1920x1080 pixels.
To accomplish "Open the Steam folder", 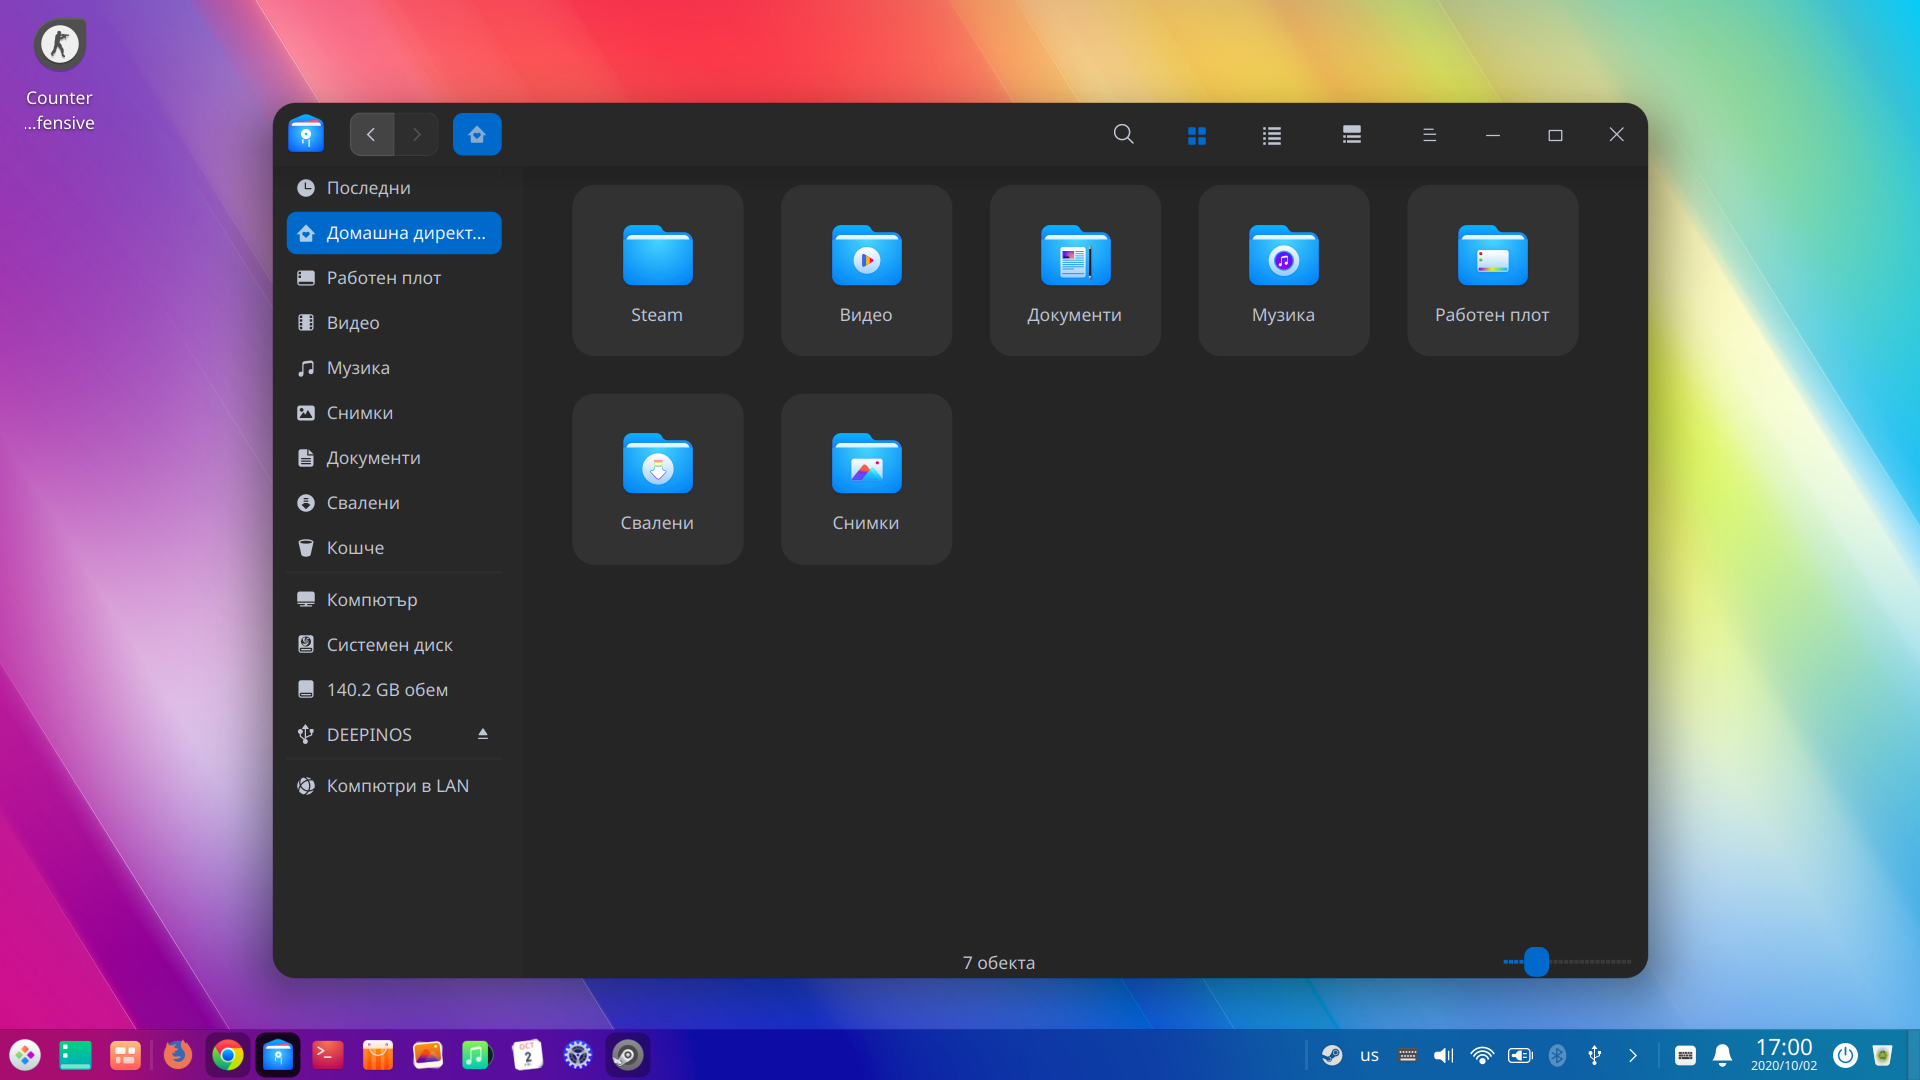I will pyautogui.click(x=657, y=270).
